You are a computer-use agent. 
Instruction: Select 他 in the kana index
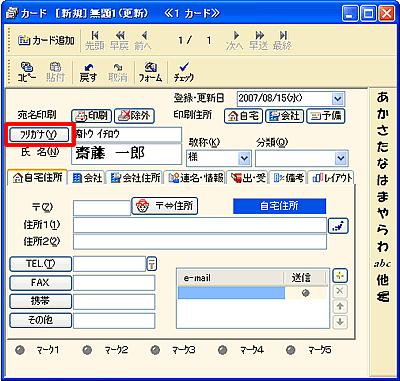click(x=382, y=280)
